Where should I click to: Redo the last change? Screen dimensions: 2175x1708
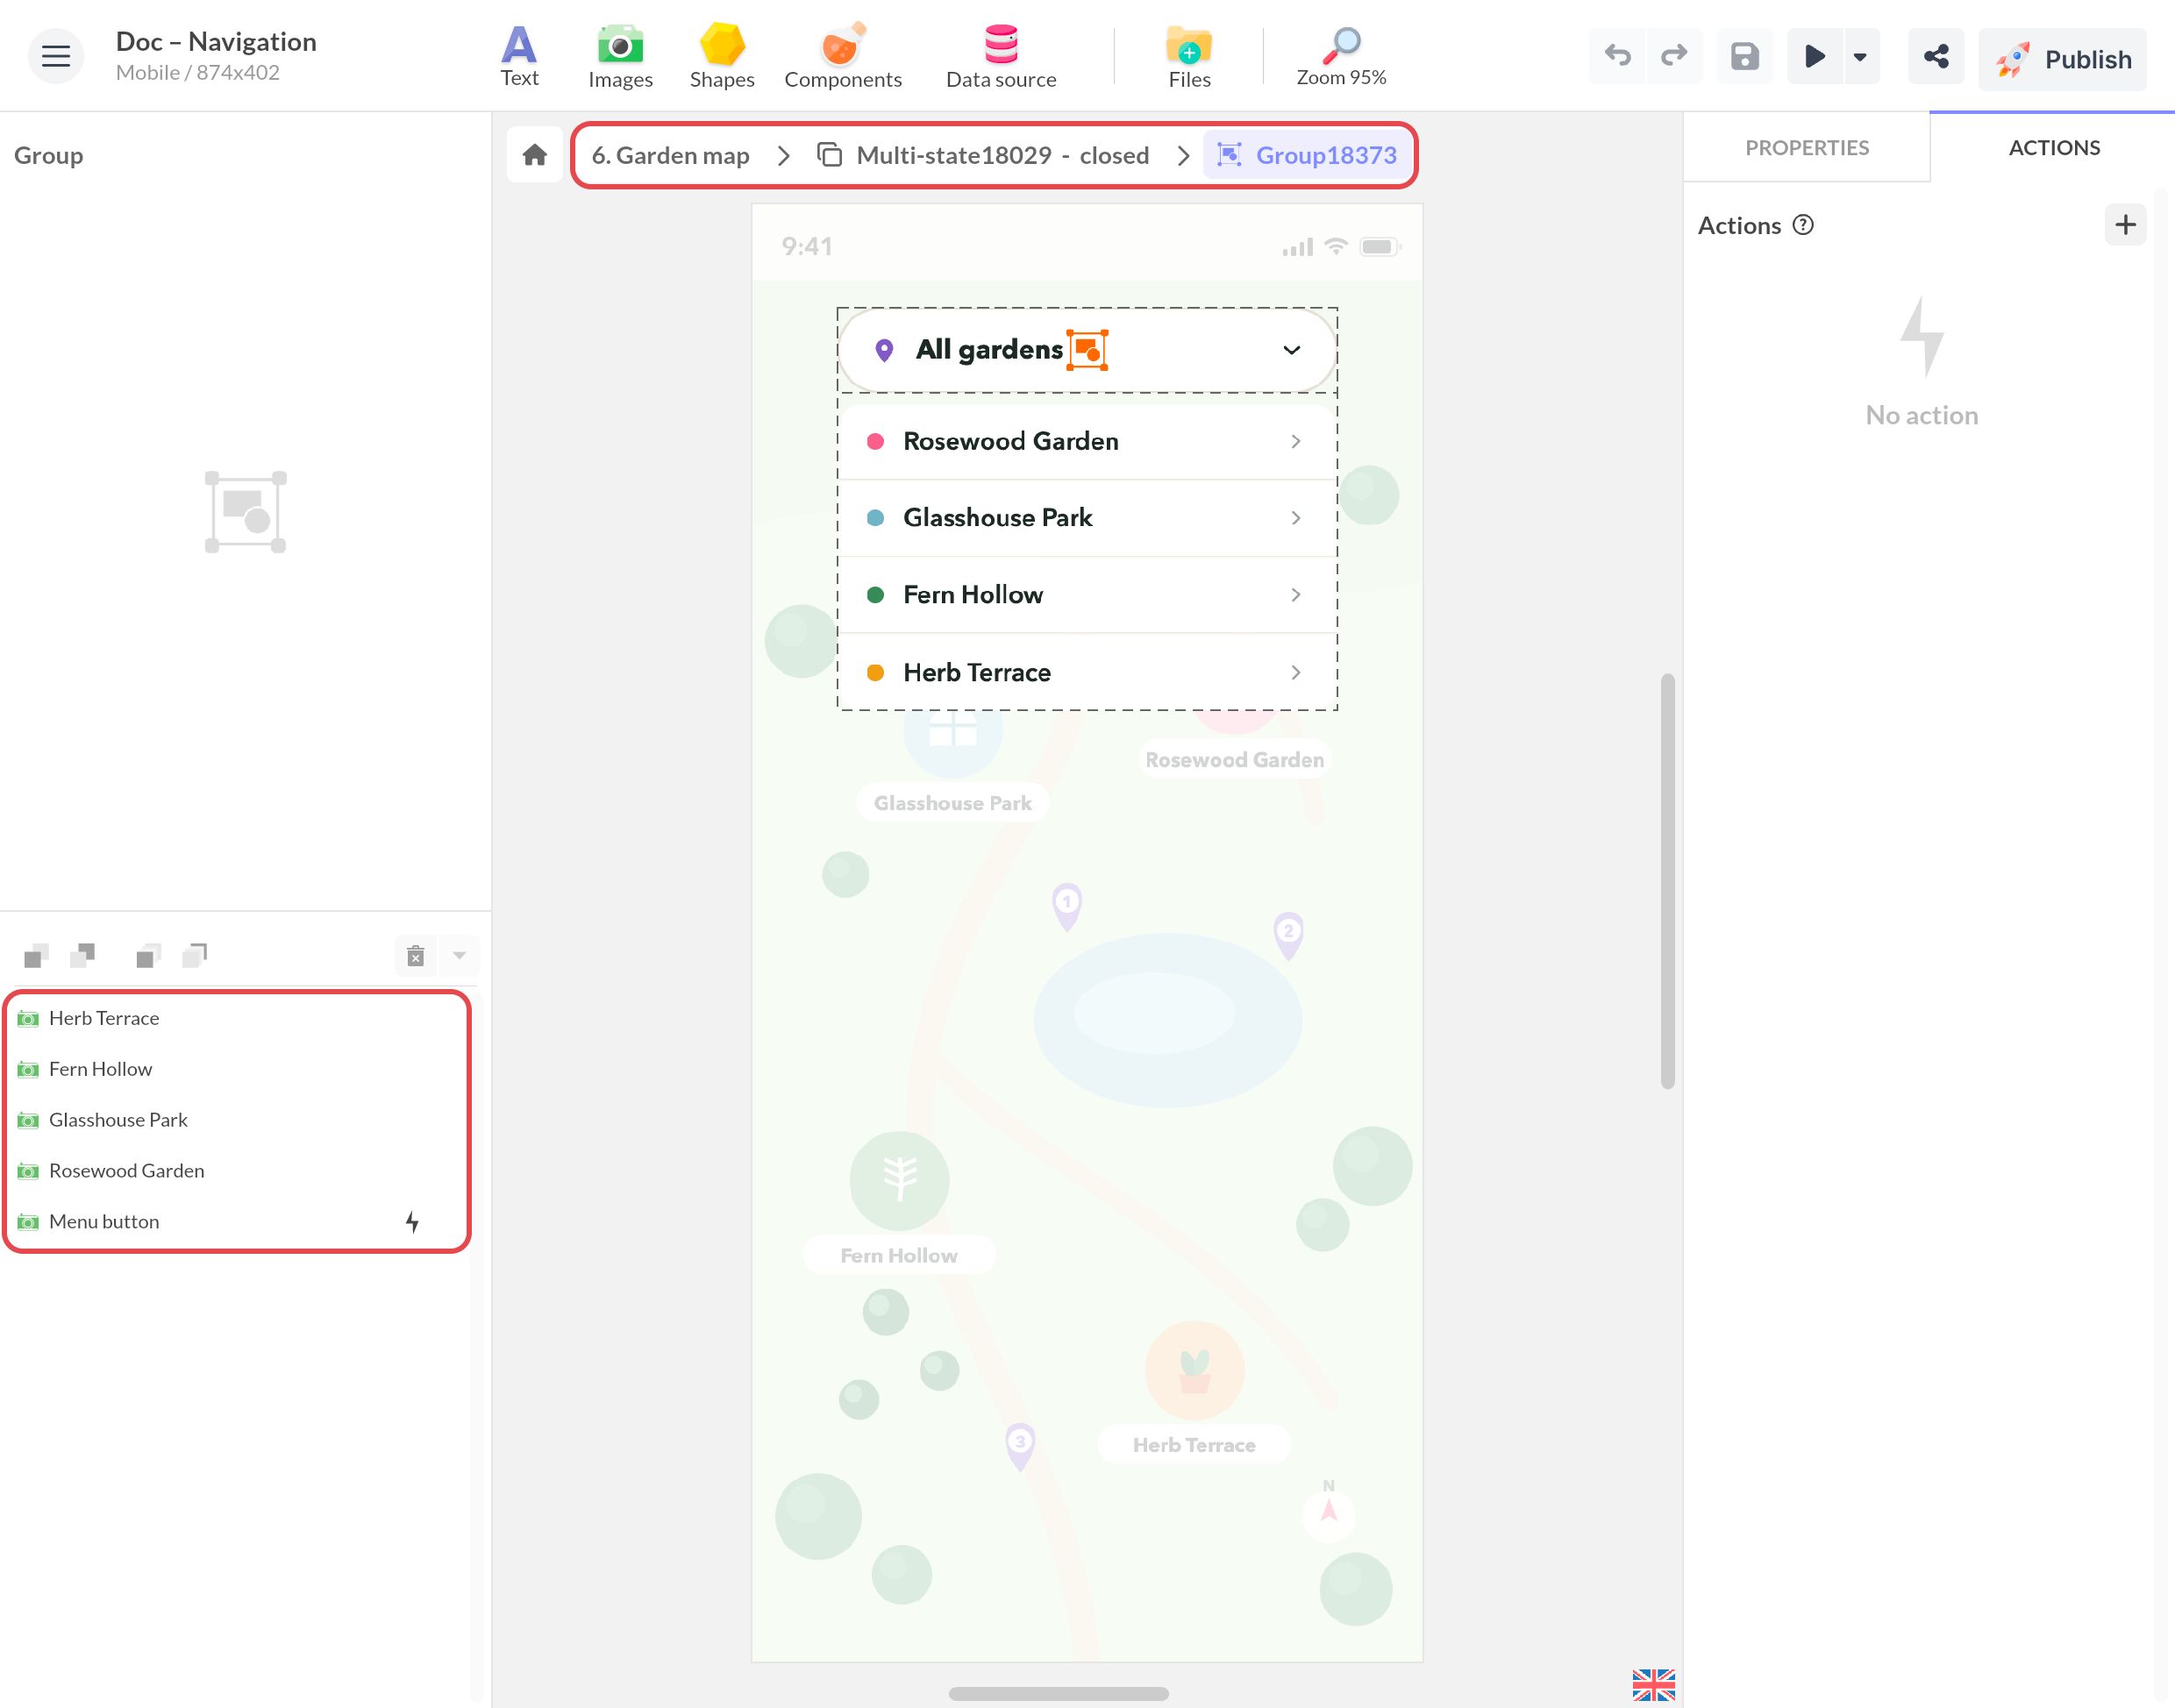click(x=1674, y=56)
